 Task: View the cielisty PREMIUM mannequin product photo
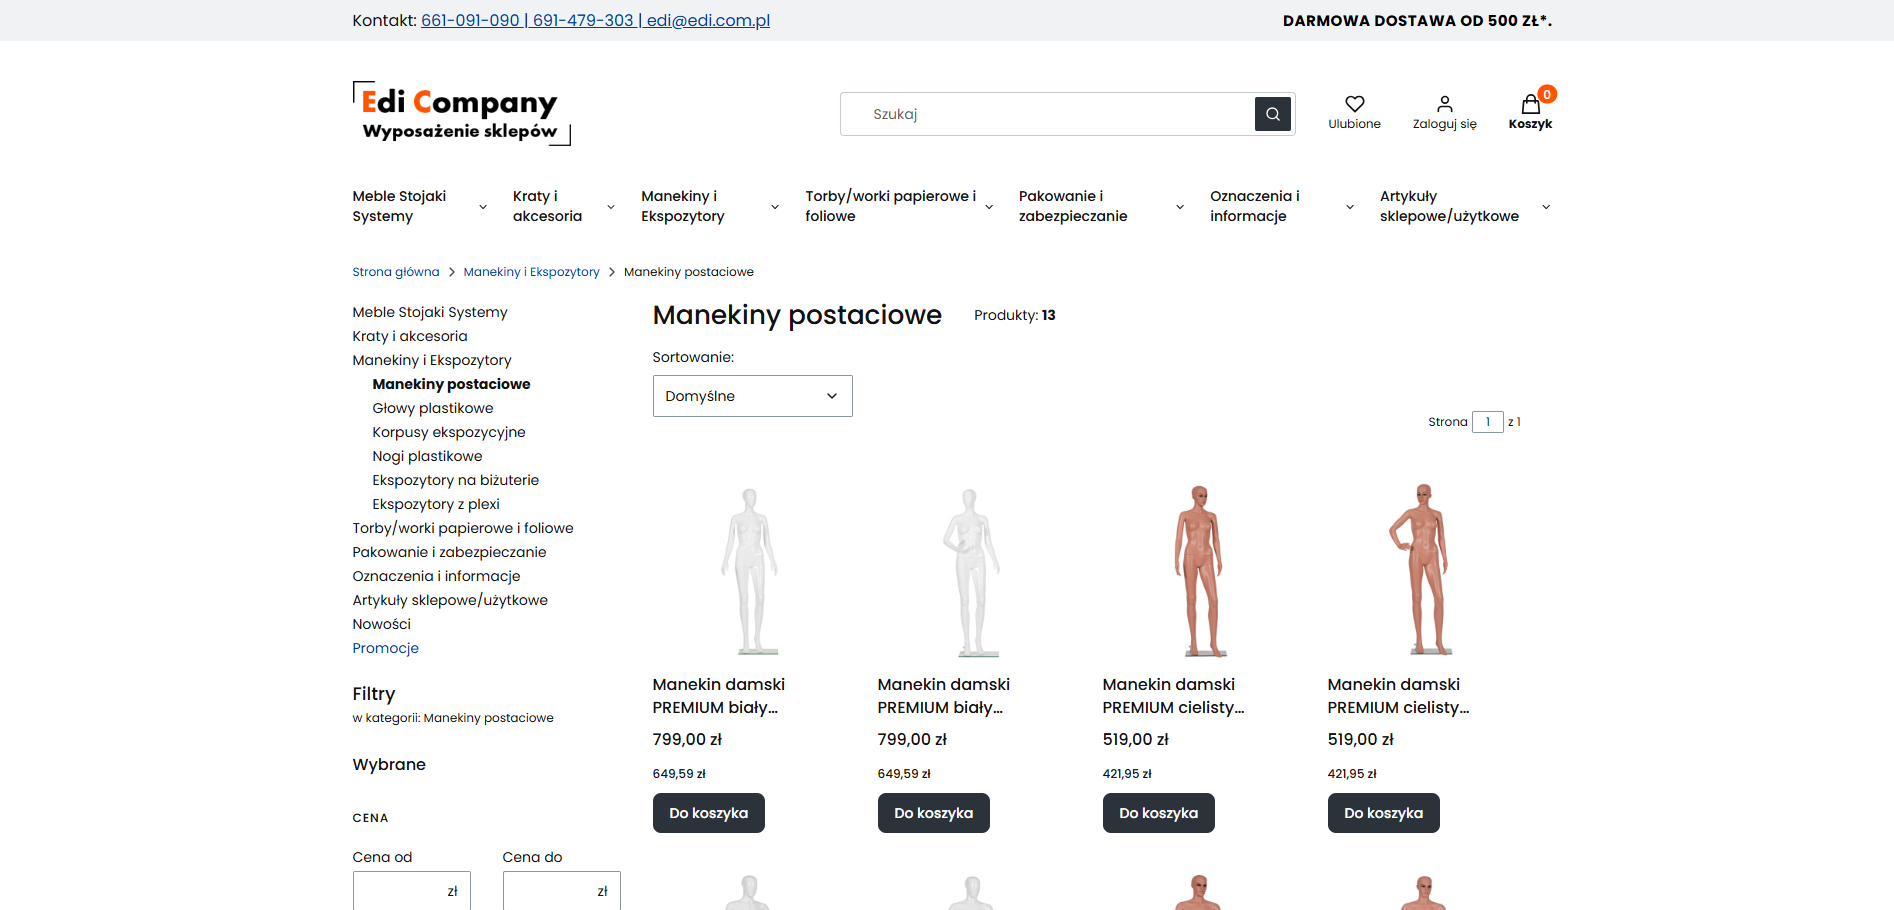tap(1200, 570)
